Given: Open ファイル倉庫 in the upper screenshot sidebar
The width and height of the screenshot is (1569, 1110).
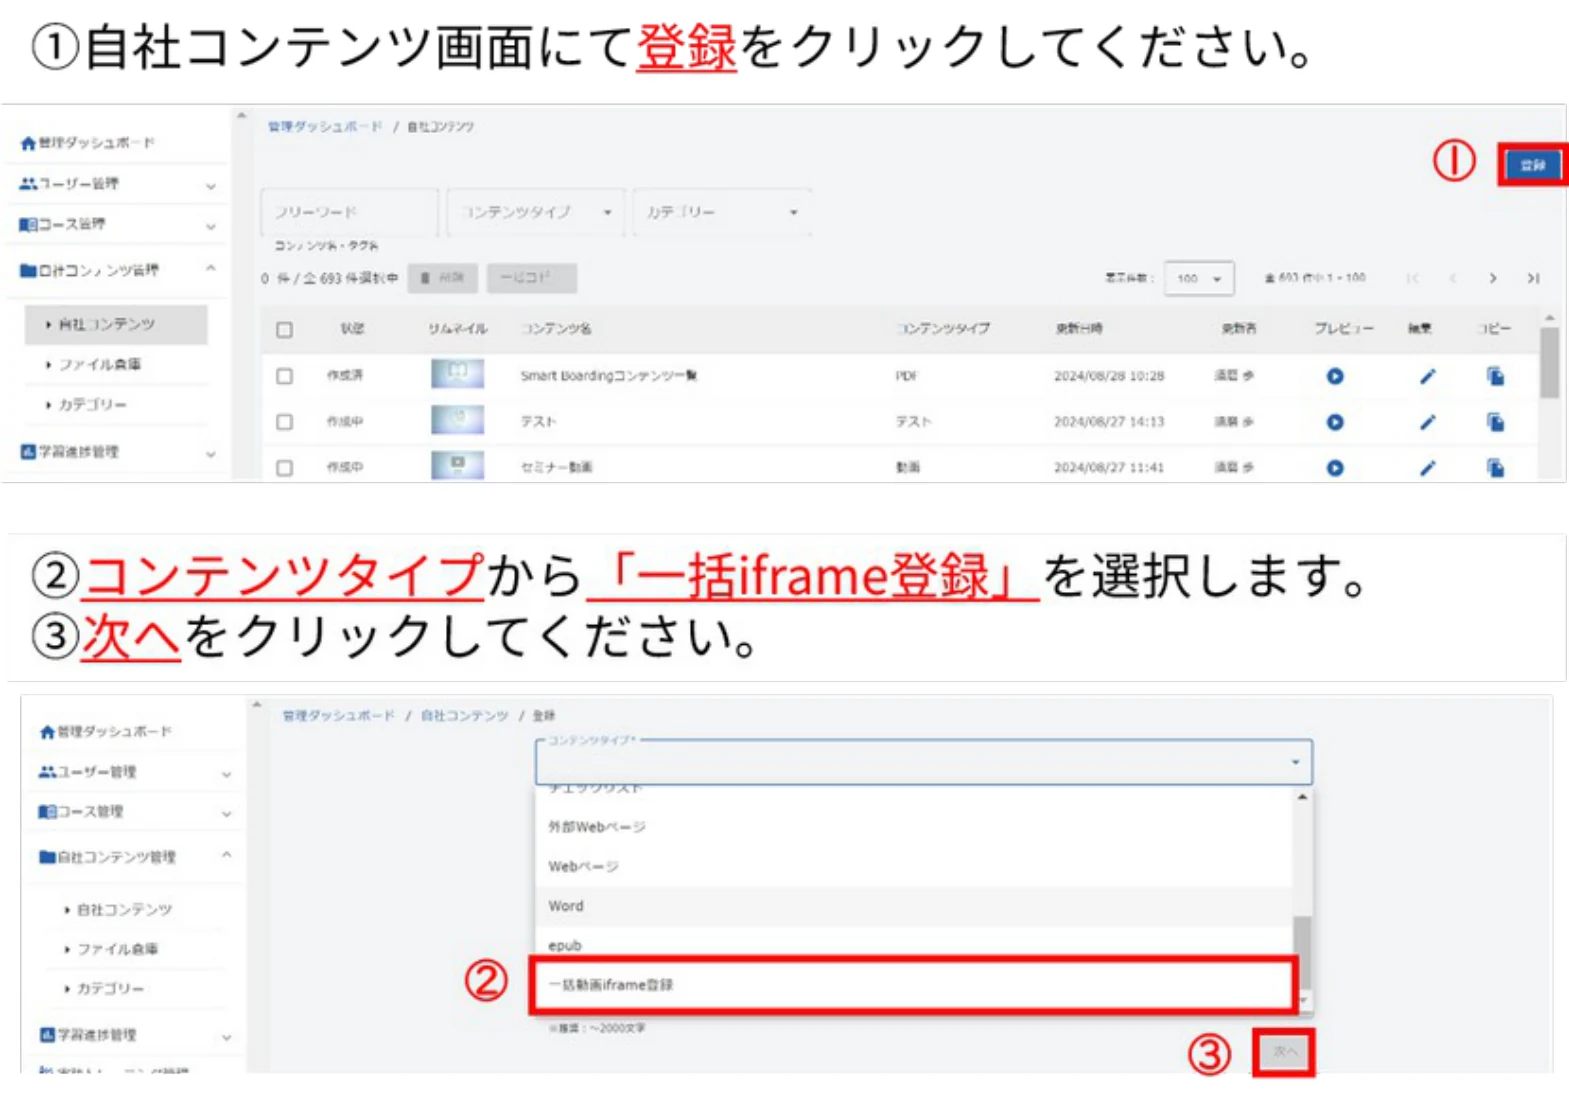Looking at the screenshot, I should pos(99,364).
